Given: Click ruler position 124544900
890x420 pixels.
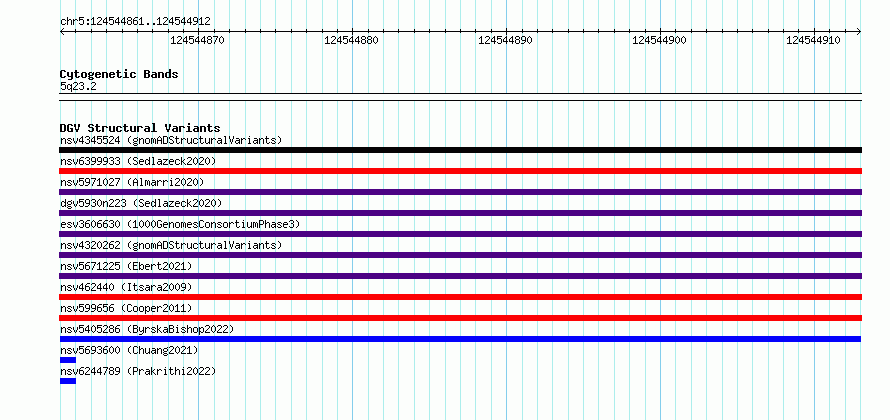Looking at the screenshot, I should [x=660, y=40].
